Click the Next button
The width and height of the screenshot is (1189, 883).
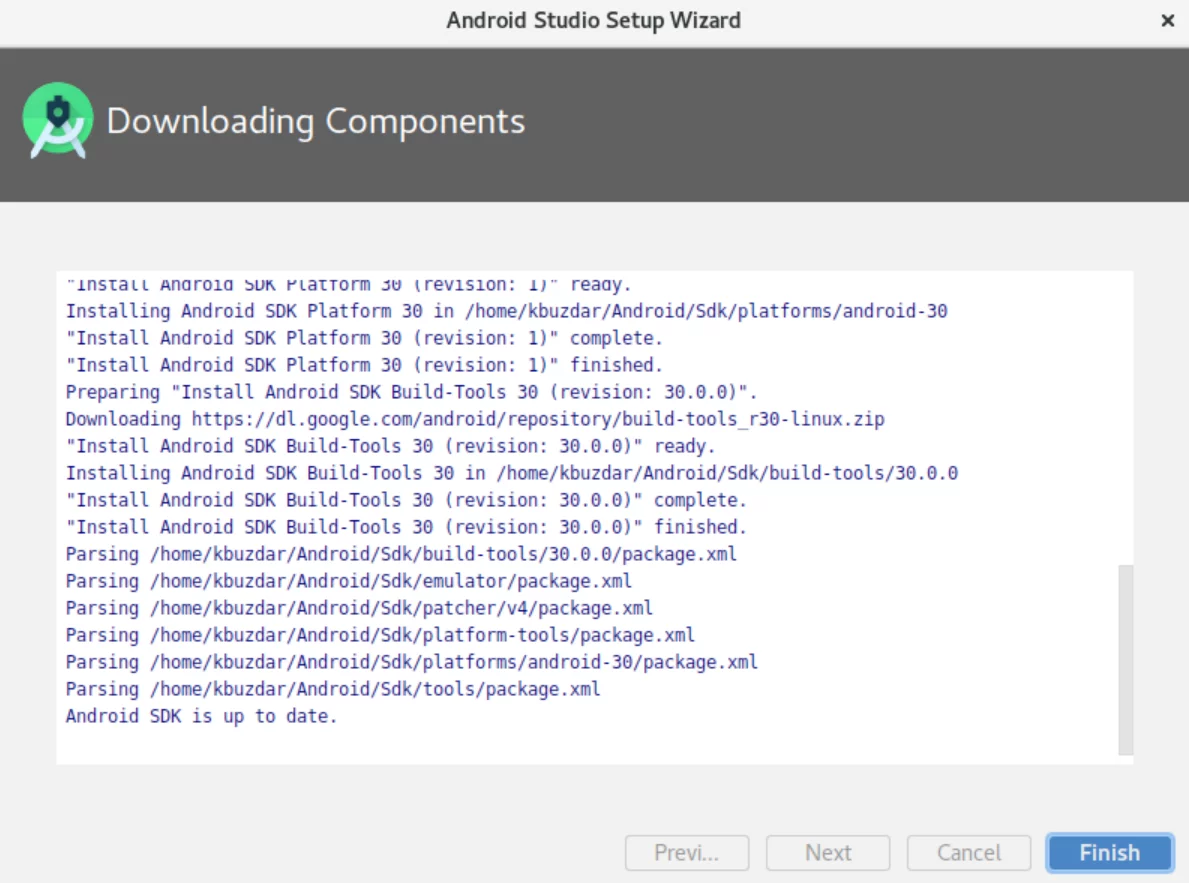click(x=827, y=853)
